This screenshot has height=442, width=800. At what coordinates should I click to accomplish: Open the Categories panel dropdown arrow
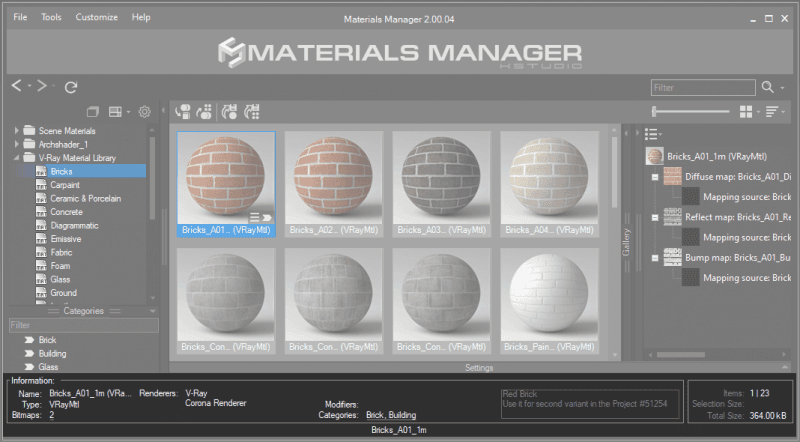tap(152, 311)
